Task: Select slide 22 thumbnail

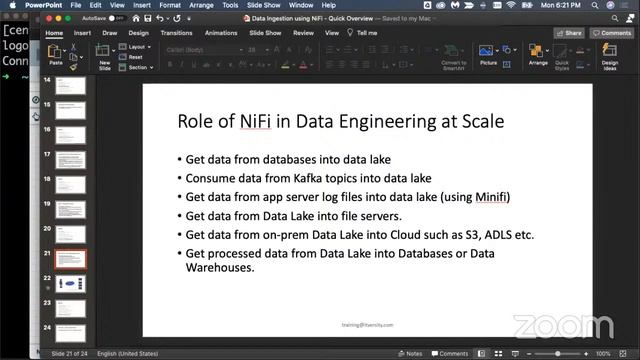Action: (x=71, y=284)
